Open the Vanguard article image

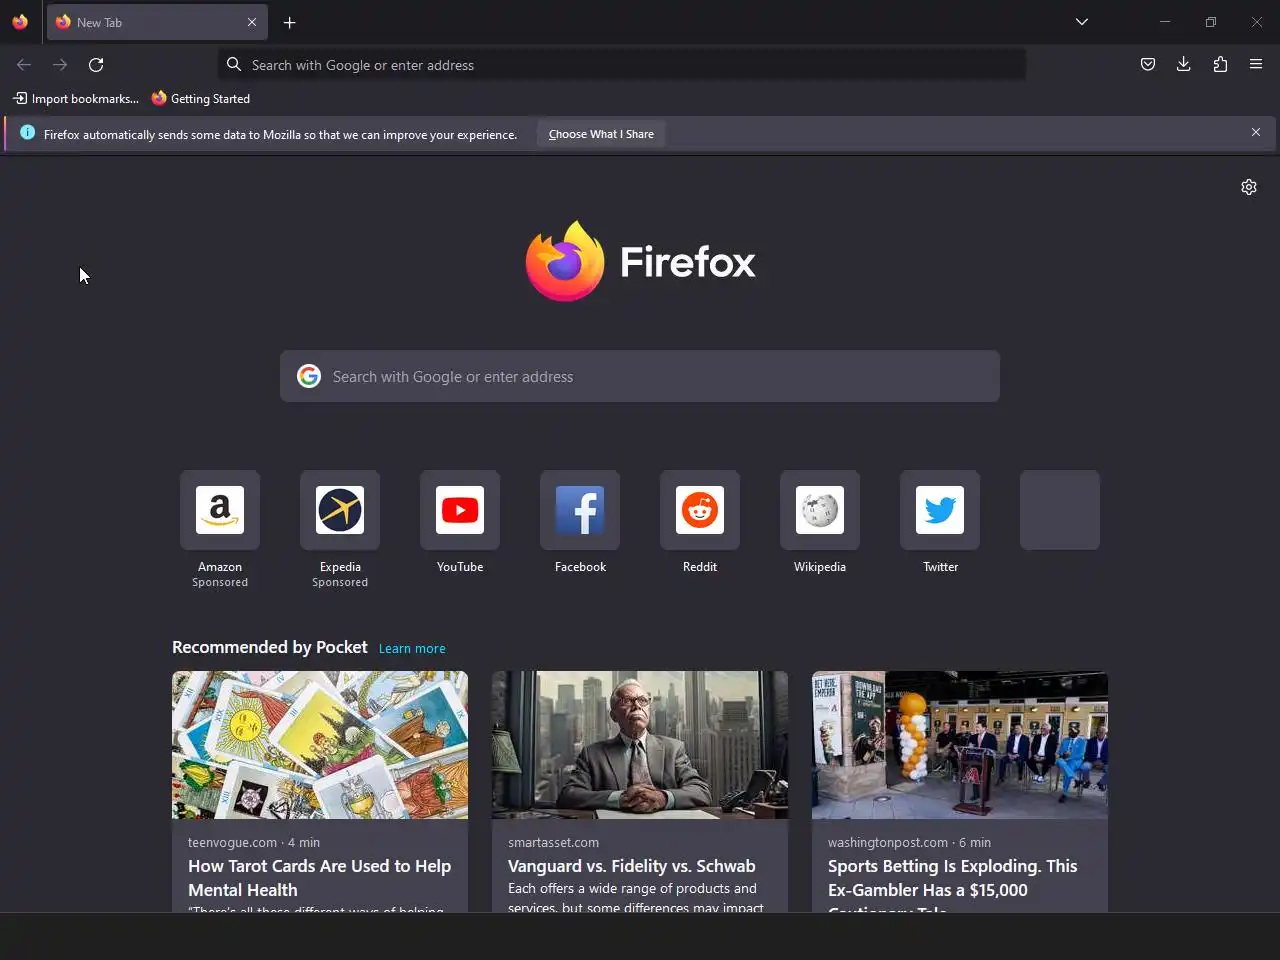tap(640, 745)
